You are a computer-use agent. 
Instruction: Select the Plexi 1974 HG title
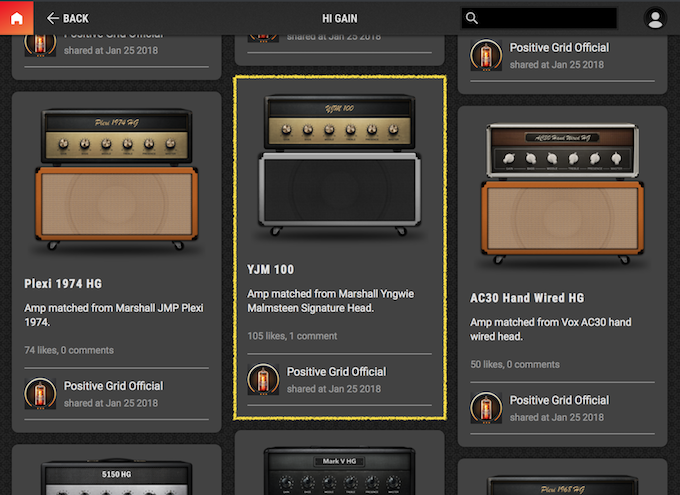63,284
